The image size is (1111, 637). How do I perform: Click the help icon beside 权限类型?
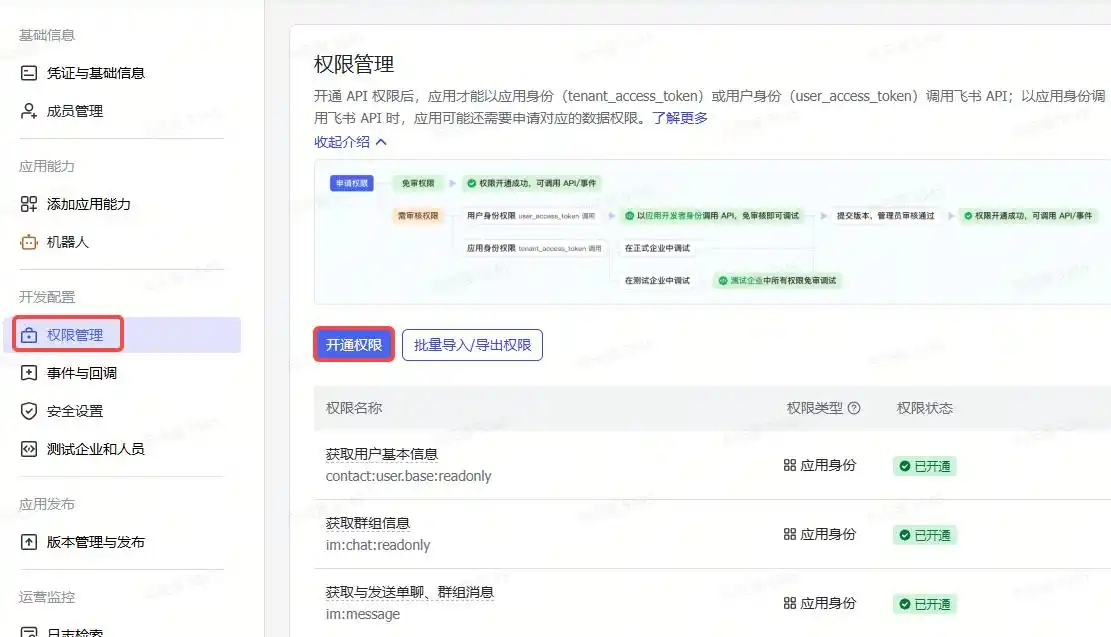pyautogui.click(x=854, y=408)
